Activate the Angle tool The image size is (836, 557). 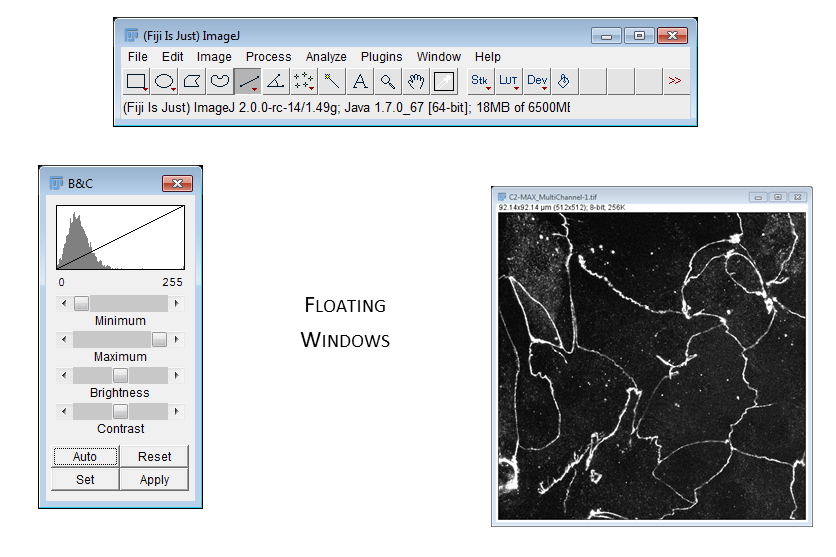[276, 81]
